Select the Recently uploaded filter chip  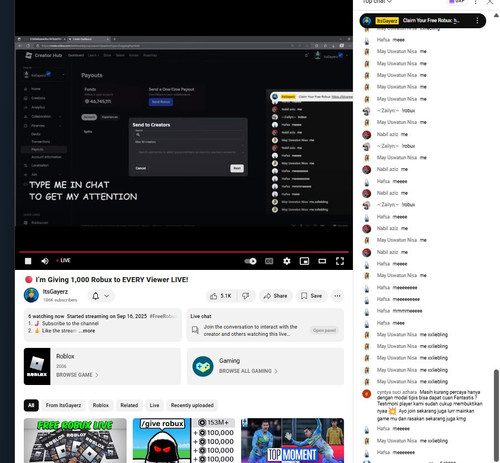click(192, 405)
